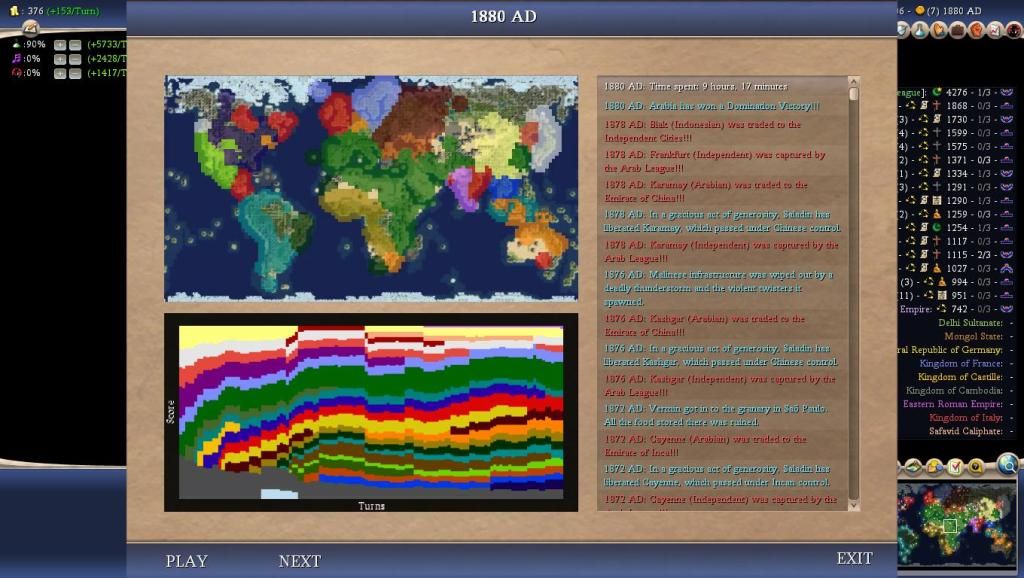Viewport: 1024px width, 578px height.
Task: Click the score-over-turns graph
Action: (371, 412)
